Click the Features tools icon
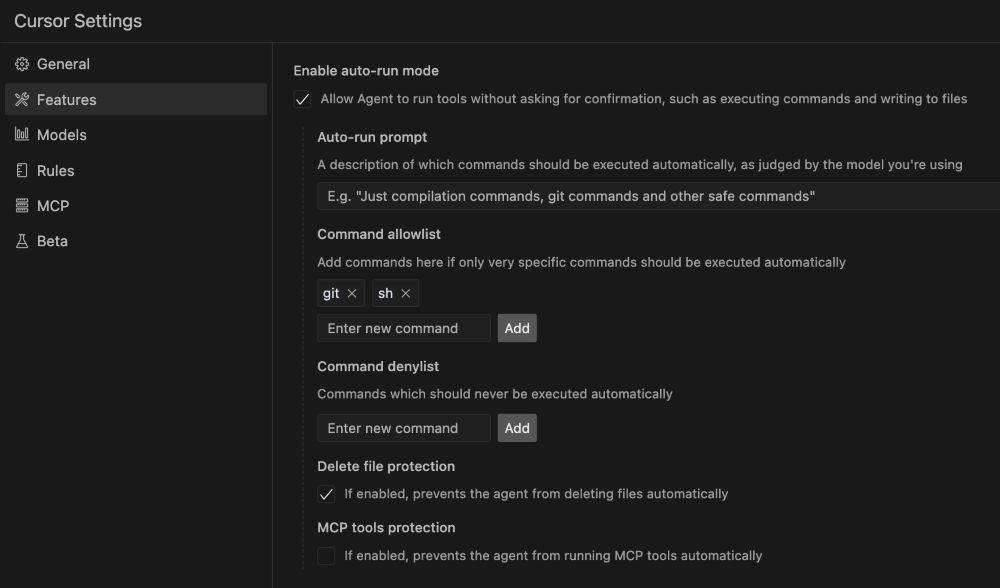Viewport: 1000px width, 588px height. [x=22, y=100]
